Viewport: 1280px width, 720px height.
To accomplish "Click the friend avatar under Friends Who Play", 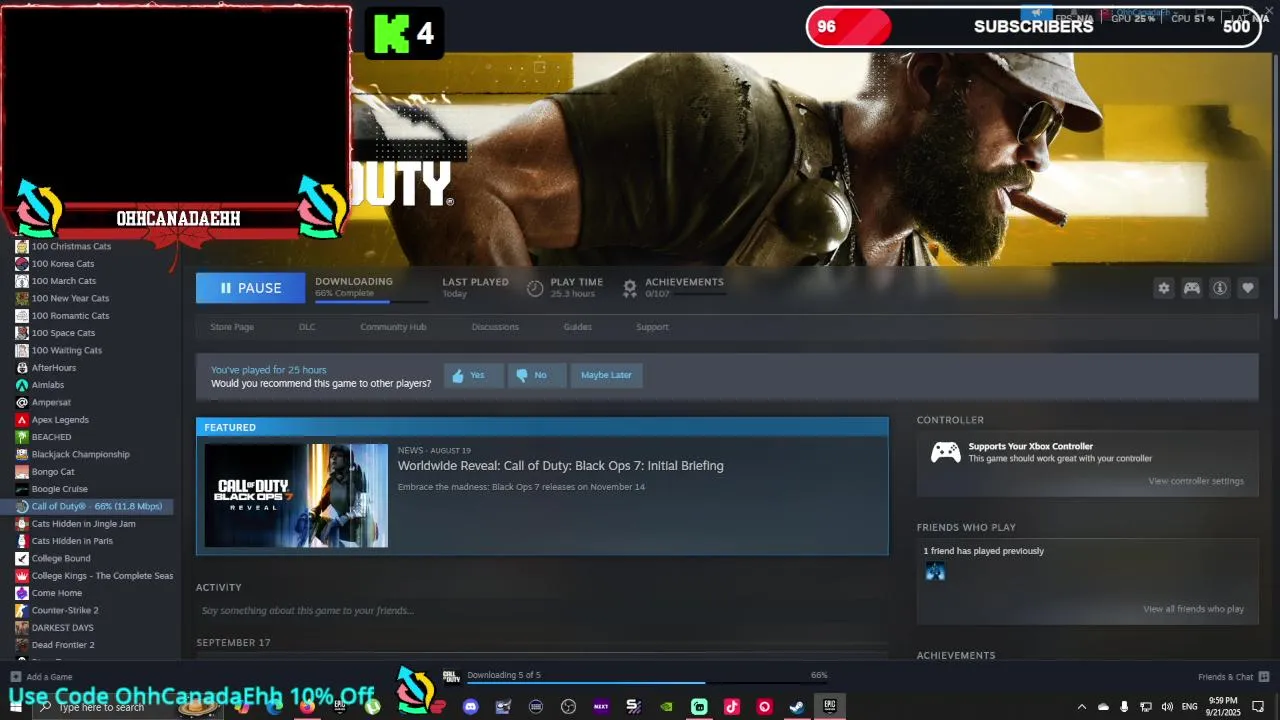I will (x=935, y=571).
